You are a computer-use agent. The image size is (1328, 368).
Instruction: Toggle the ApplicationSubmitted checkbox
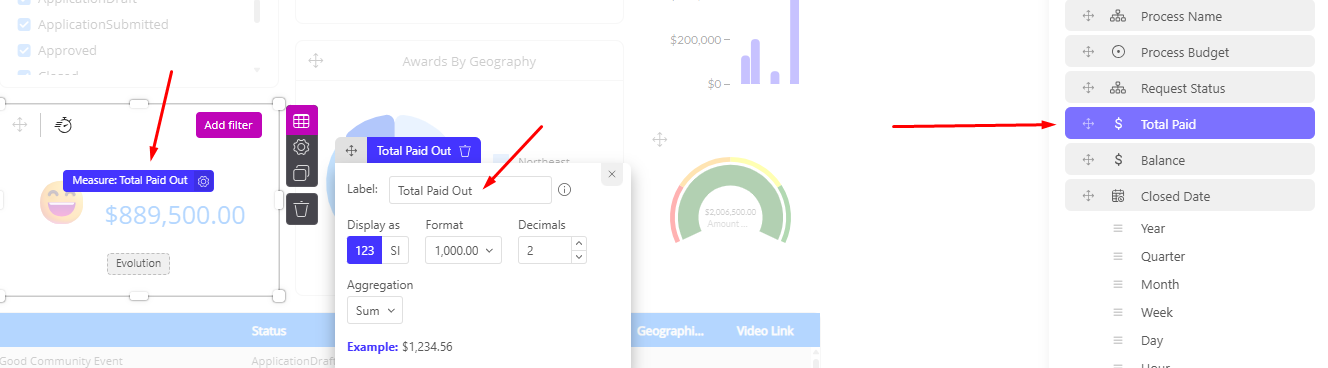[x=24, y=24]
